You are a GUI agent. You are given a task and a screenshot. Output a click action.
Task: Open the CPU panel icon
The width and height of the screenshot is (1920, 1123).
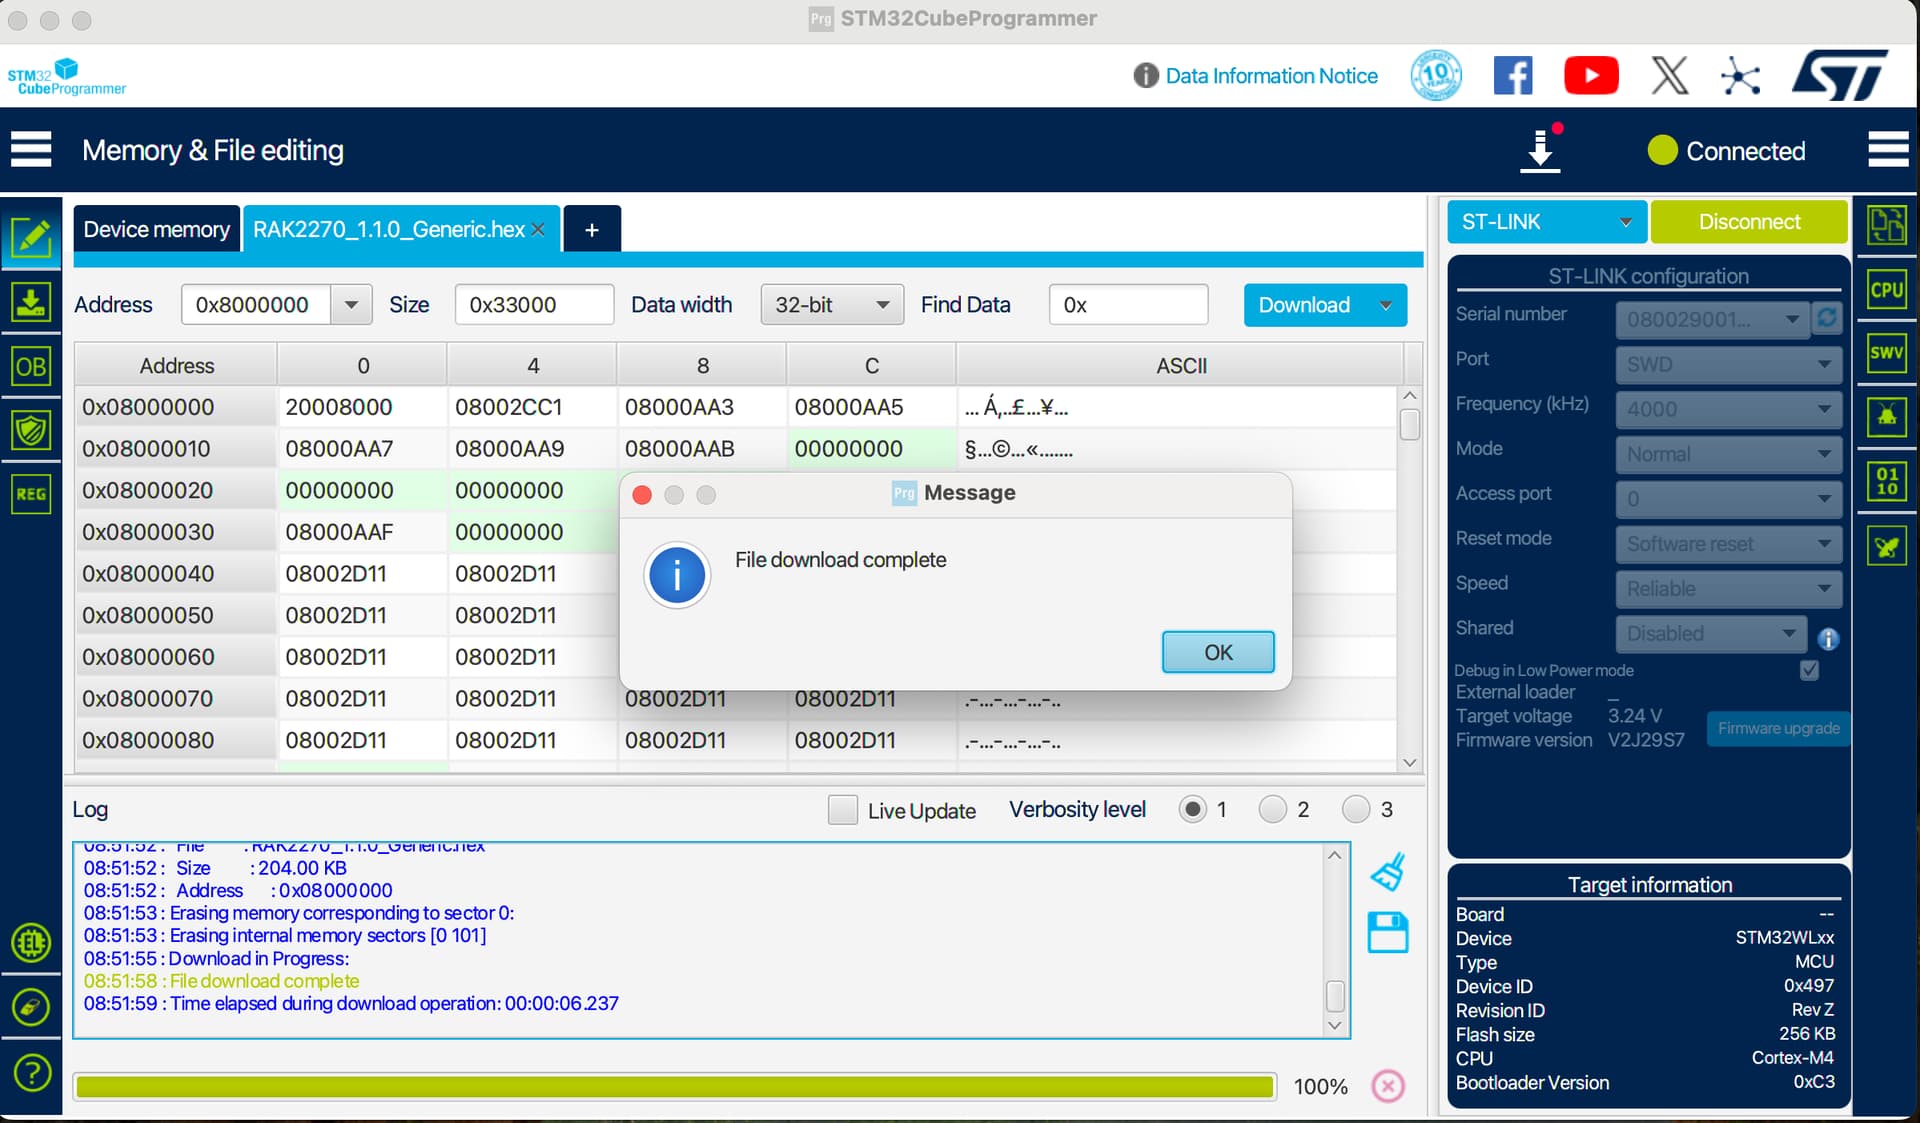(x=1886, y=290)
